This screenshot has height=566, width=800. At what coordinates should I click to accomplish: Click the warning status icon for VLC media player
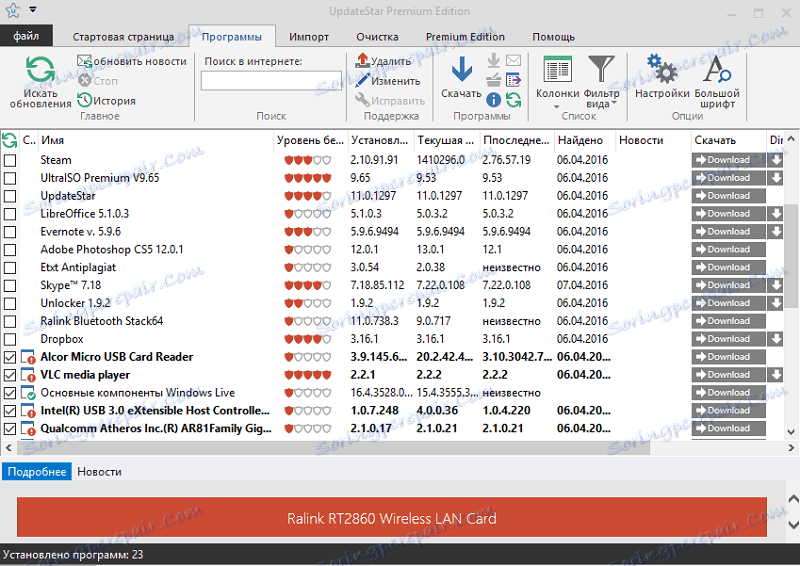[x=28, y=375]
